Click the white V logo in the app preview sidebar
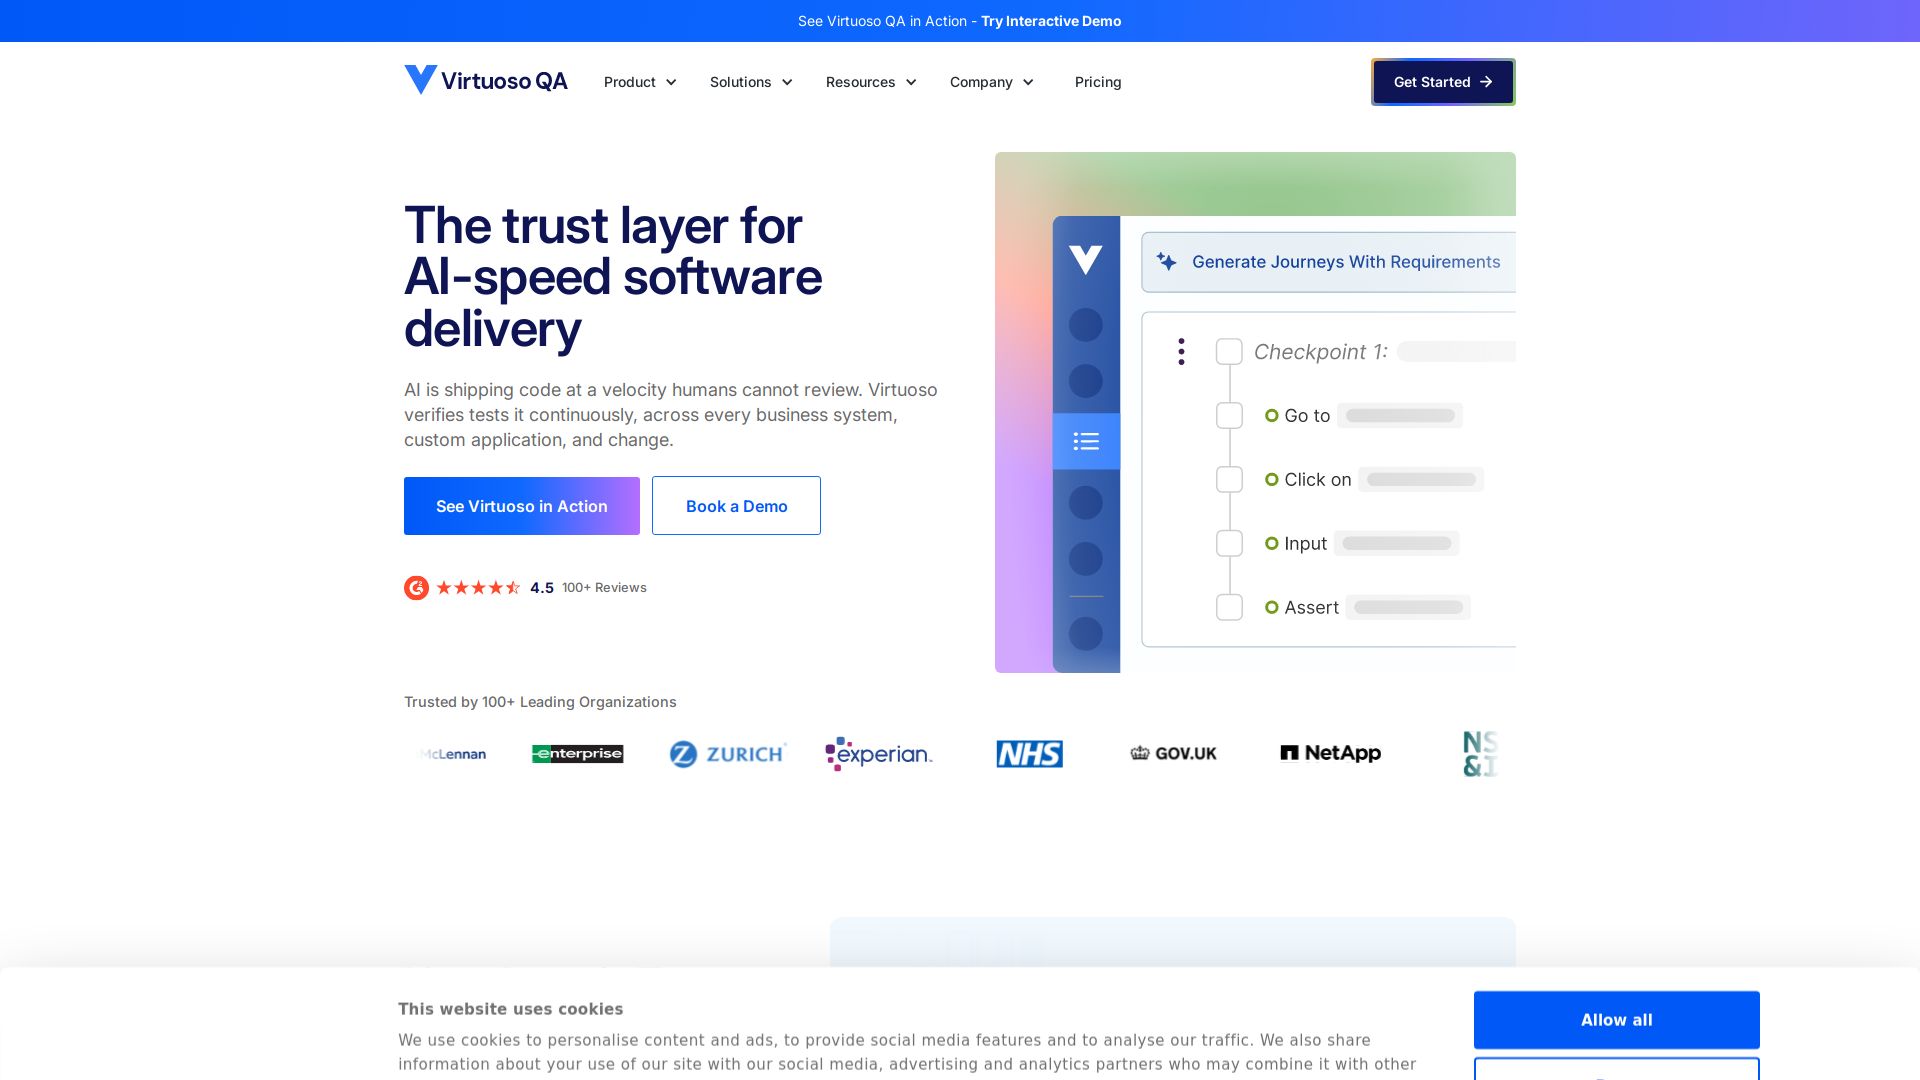Image resolution: width=1920 pixels, height=1080 pixels. point(1085,260)
